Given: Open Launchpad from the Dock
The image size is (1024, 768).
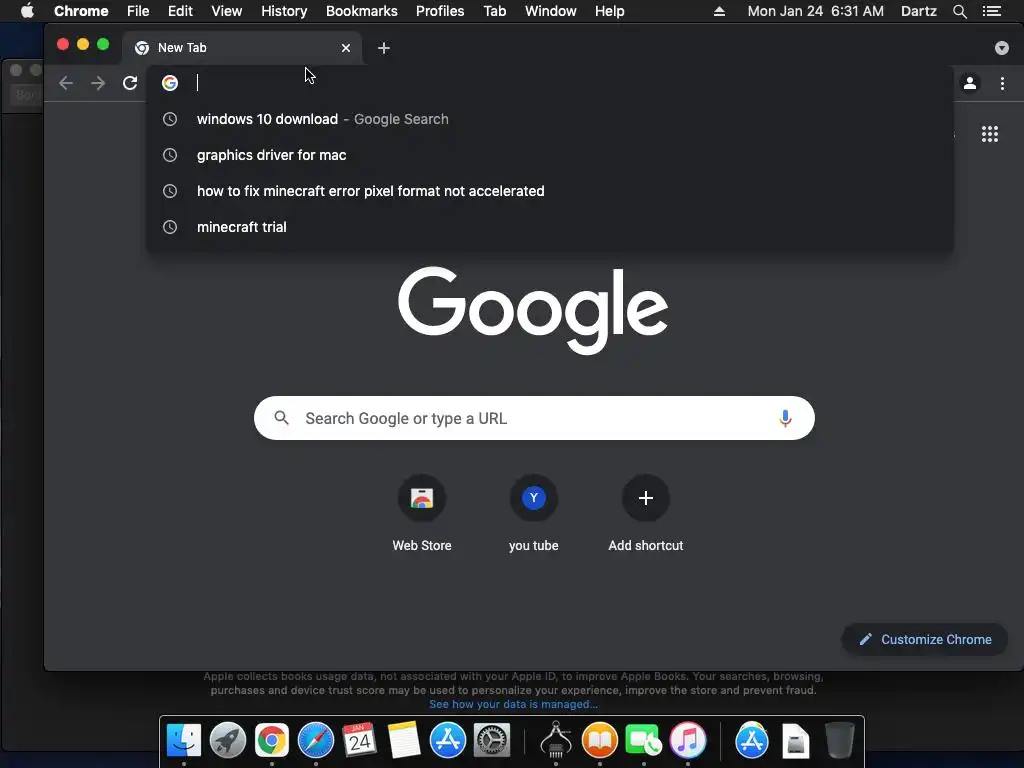Looking at the screenshot, I should coord(227,740).
